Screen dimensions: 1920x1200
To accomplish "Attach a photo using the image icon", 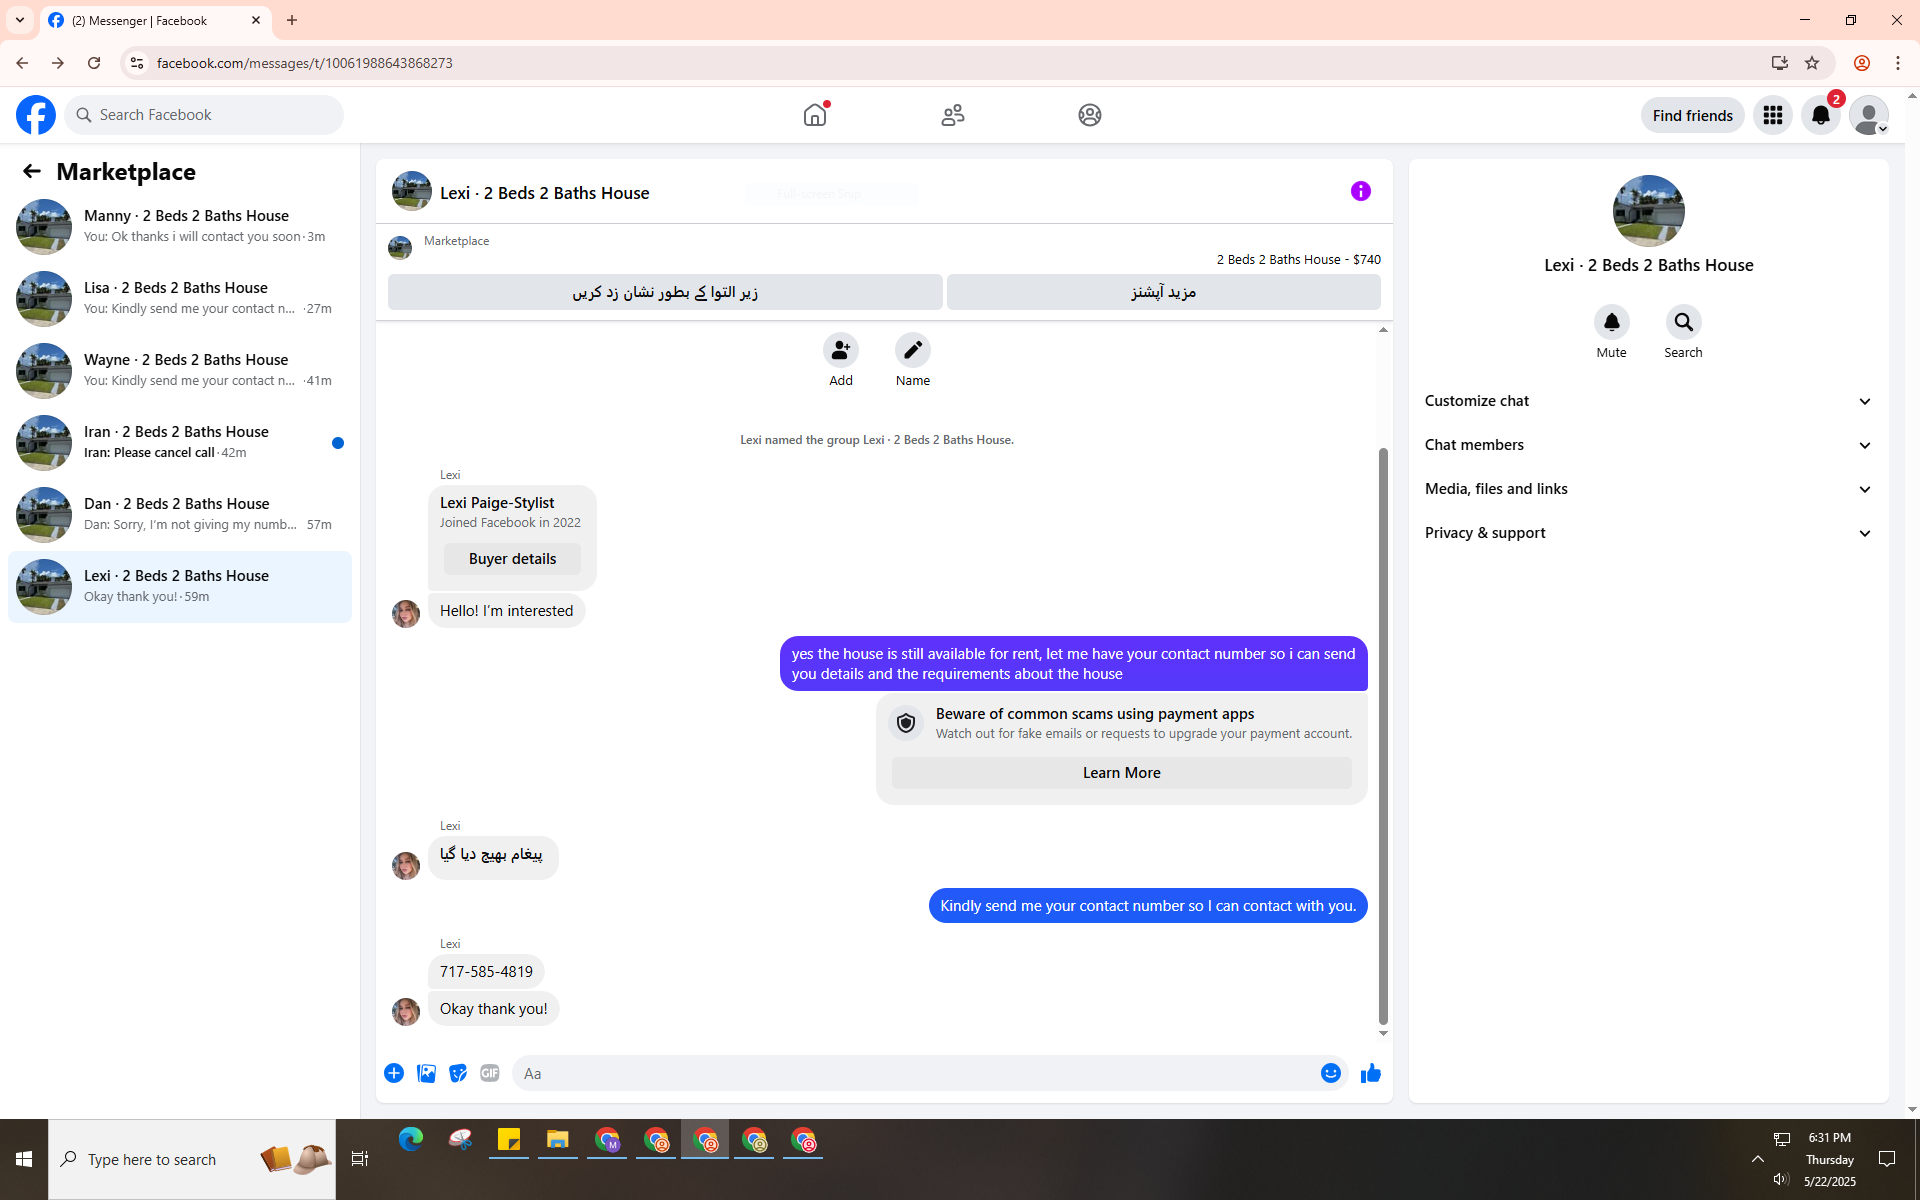I will click(x=426, y=1073).
